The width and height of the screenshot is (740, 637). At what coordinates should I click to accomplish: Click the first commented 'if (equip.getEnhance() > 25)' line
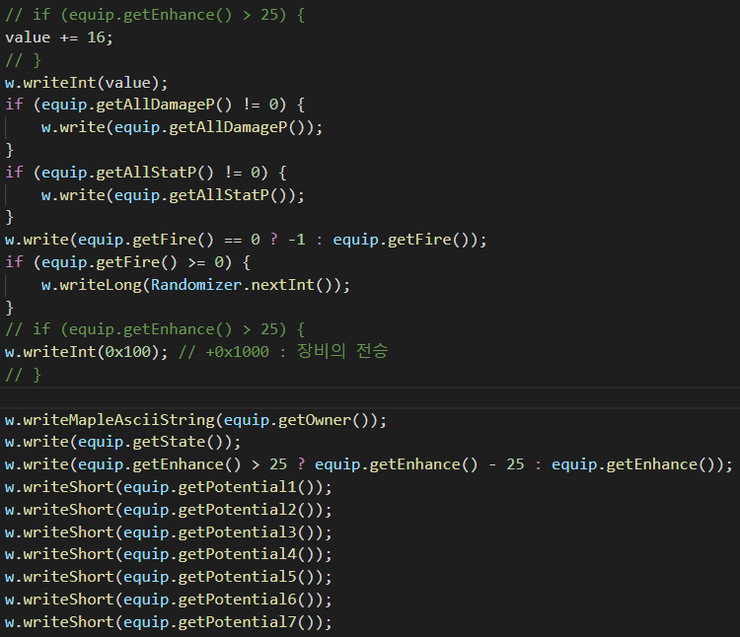(155, 15)
